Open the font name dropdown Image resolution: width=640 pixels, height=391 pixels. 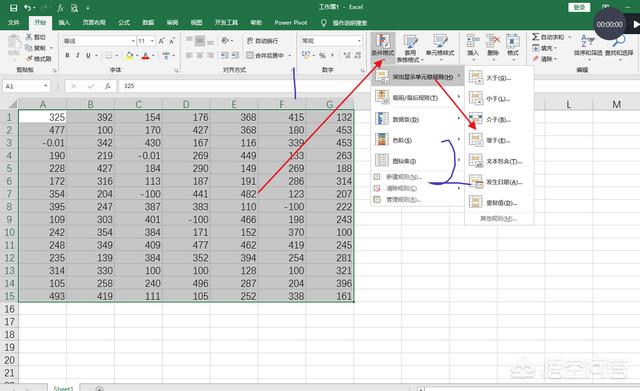(x=133, y=41)
